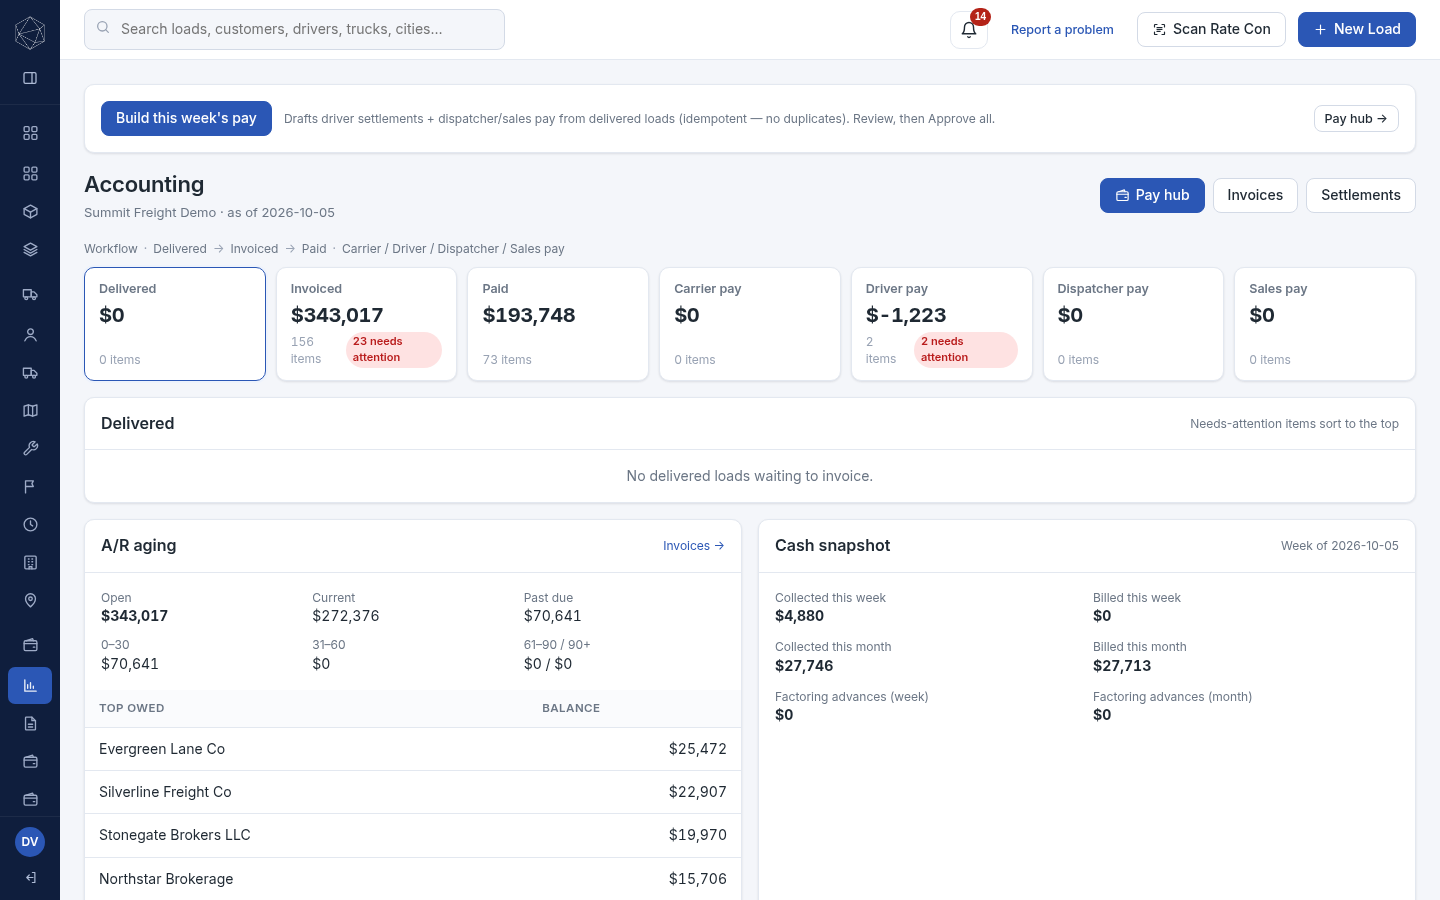
Task: Open the flag sidebar icon
Action: 30,486
